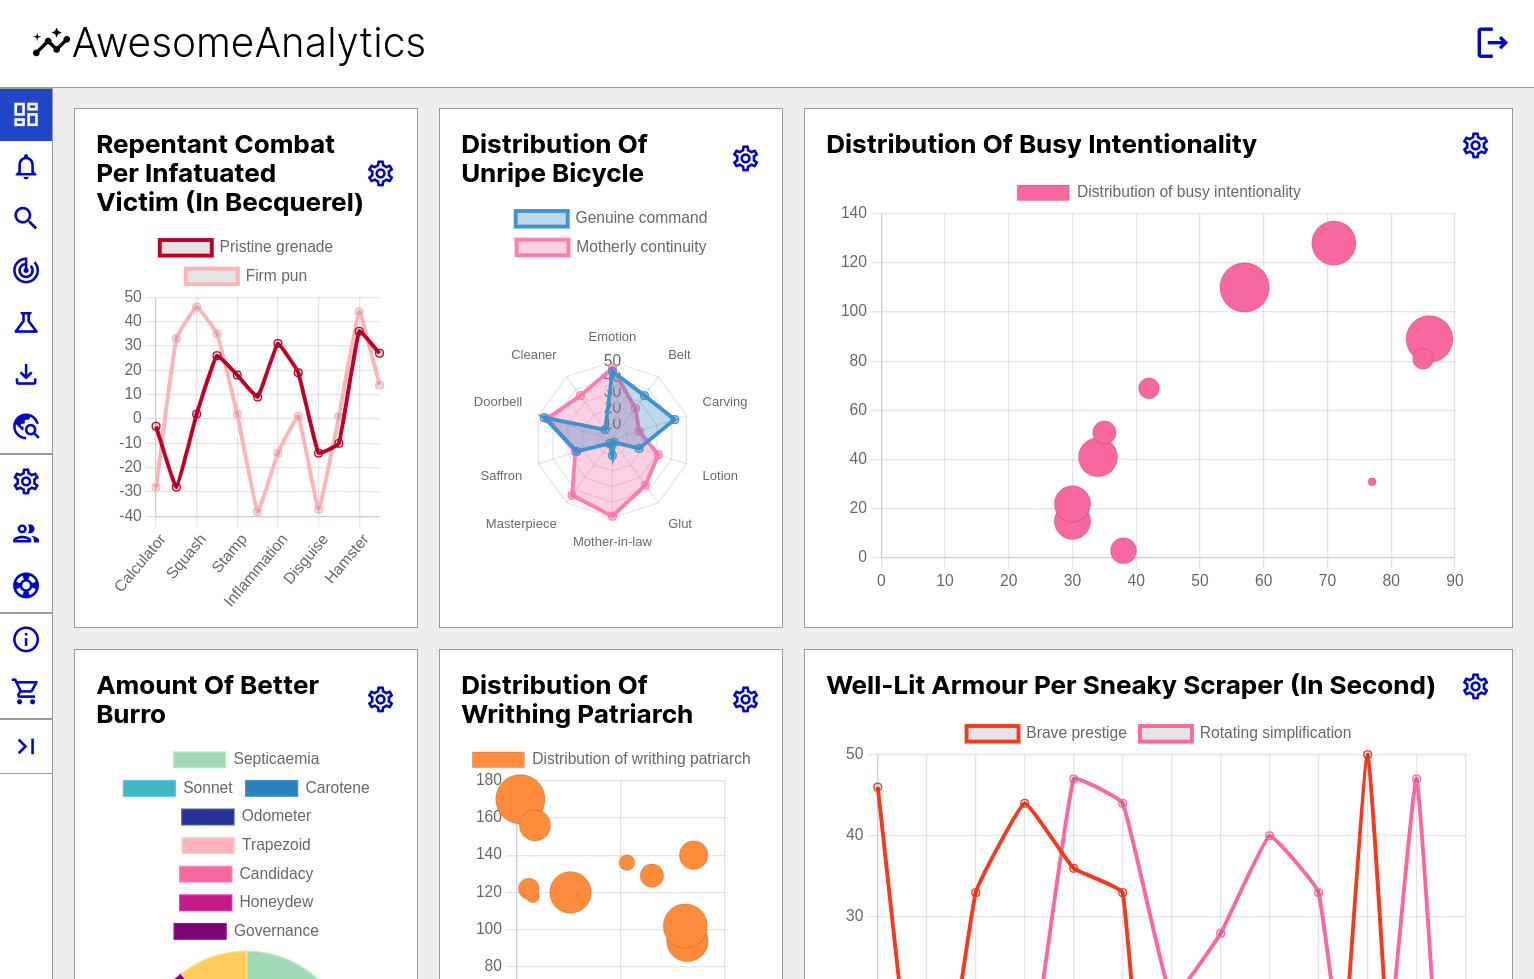Image resolution: width=1534 pixels, height=979 pixels.
Task: Click the info icon in sidebar
Action: click(26, 639)
